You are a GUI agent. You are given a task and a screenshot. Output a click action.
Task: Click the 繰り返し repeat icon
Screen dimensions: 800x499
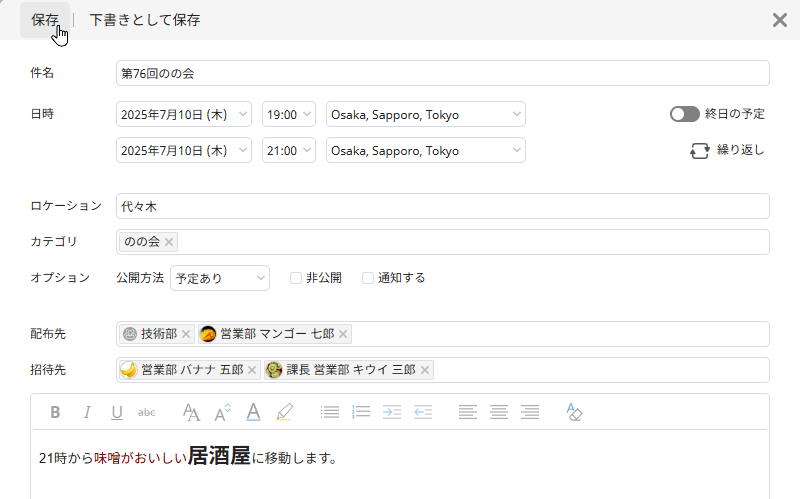click(699, 151)
